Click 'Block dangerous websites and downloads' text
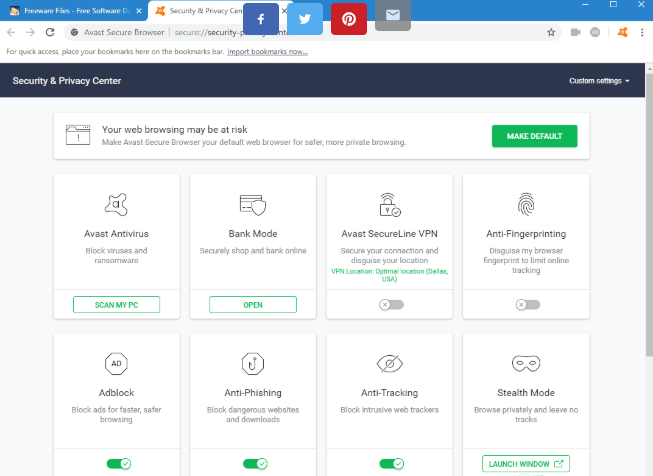The width and height of the screenshot is (653, 476). coord(253,414)
